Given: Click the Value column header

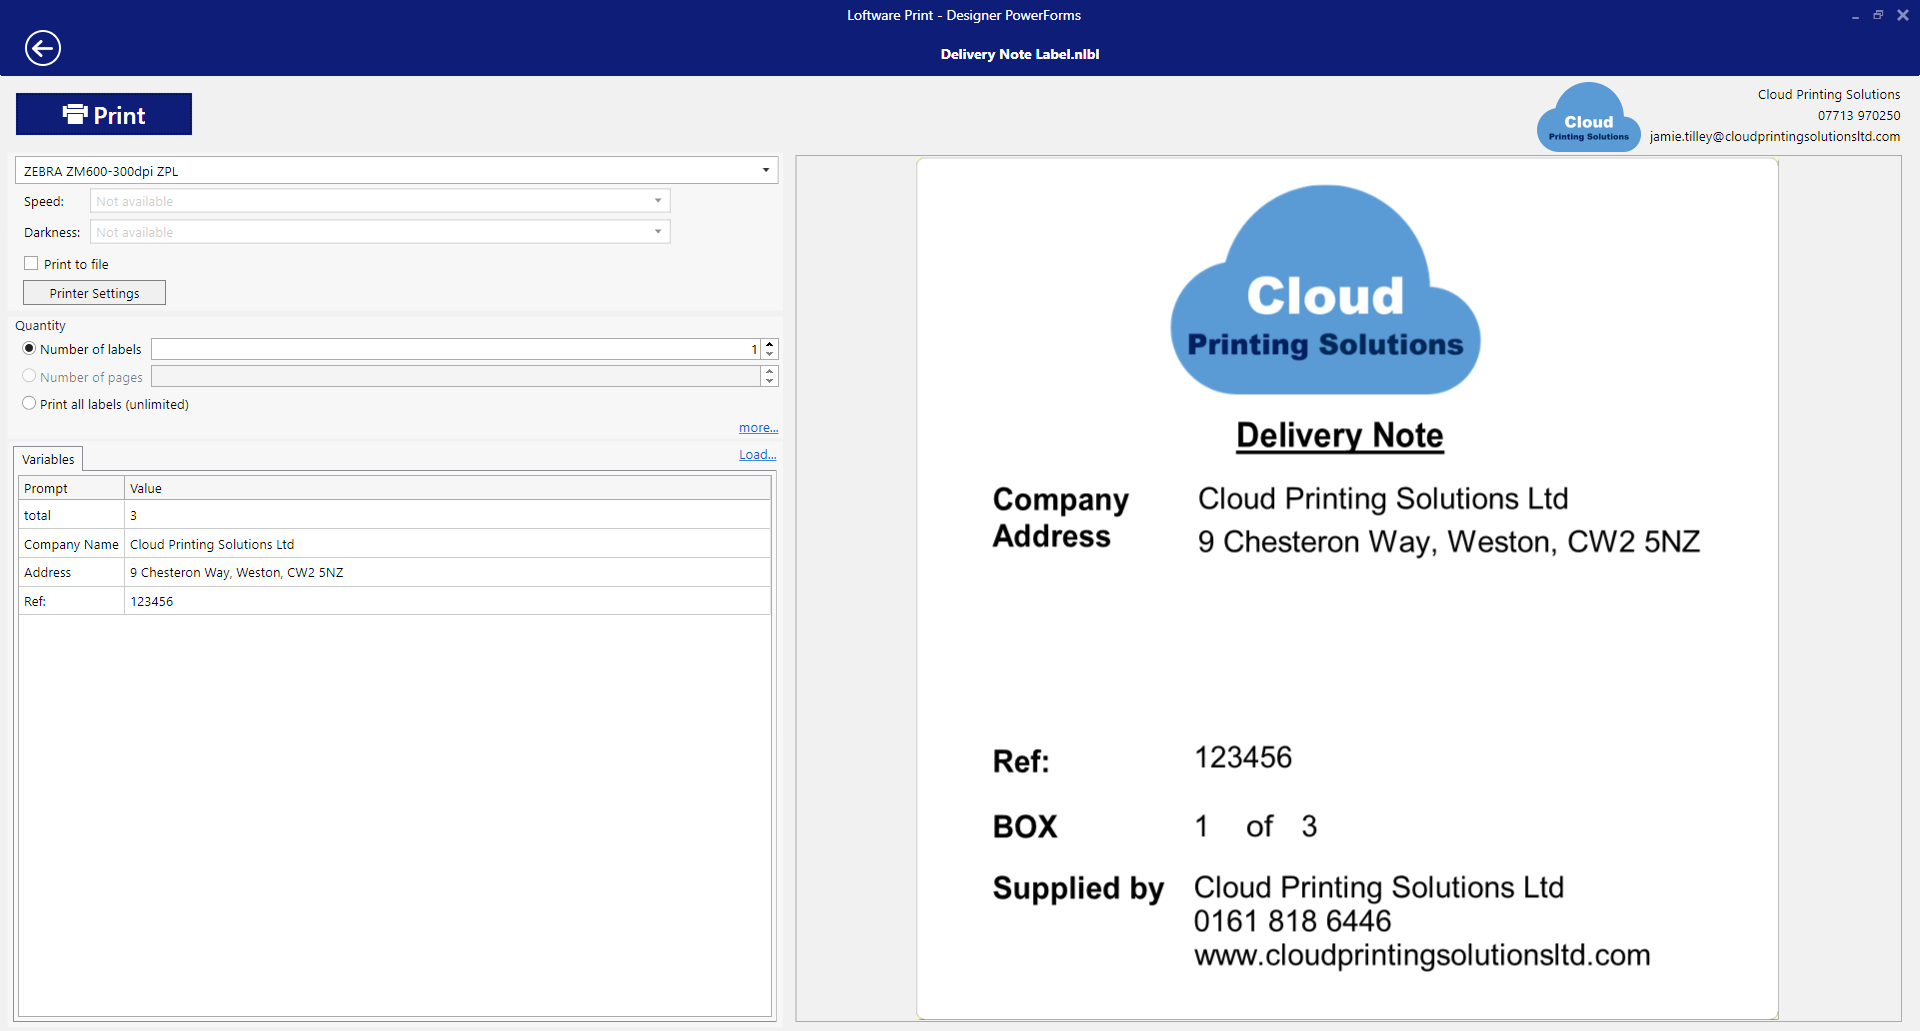Looking at the screenshot, I should point(447,488).
